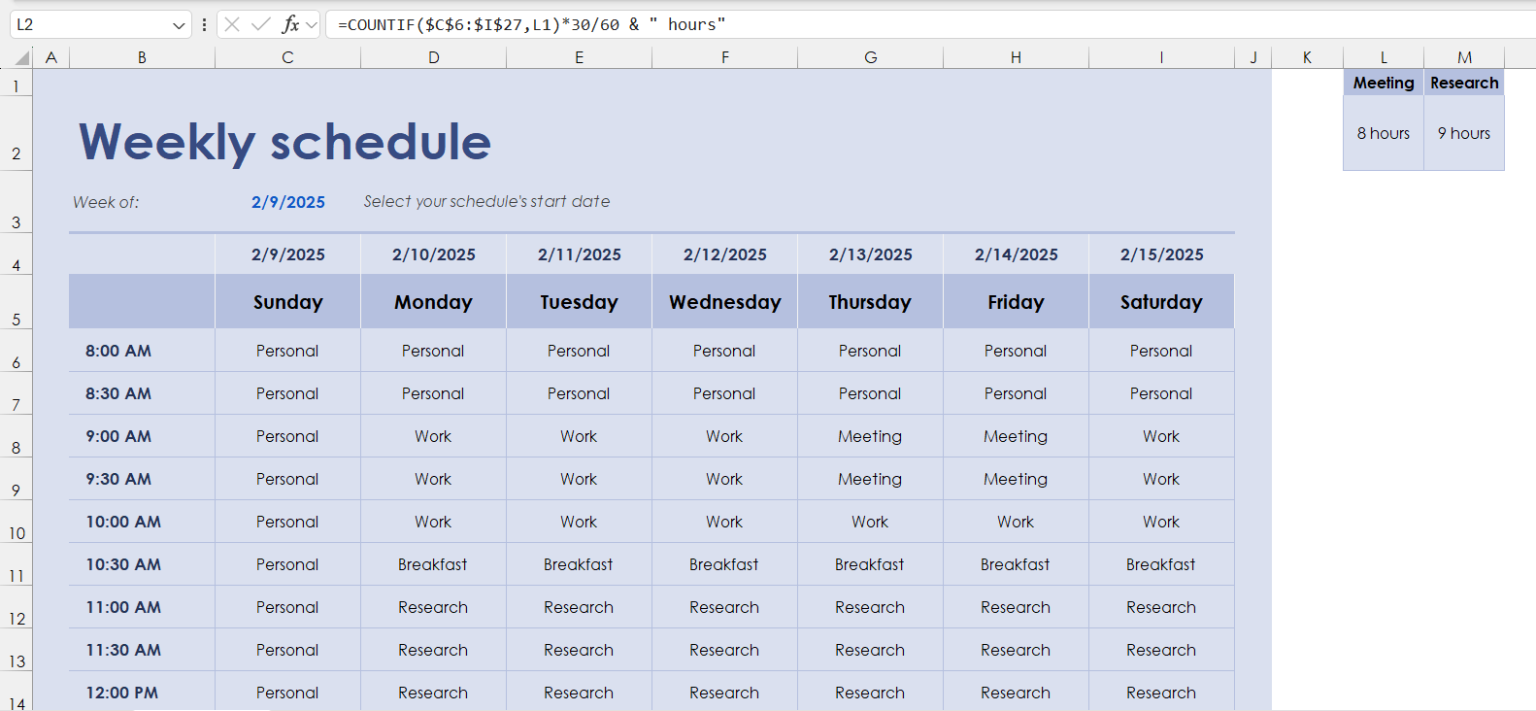Viewport: 1536px width, 711px height.
Task: Select the Research header cell in column M
Action: click(1464, 82)
